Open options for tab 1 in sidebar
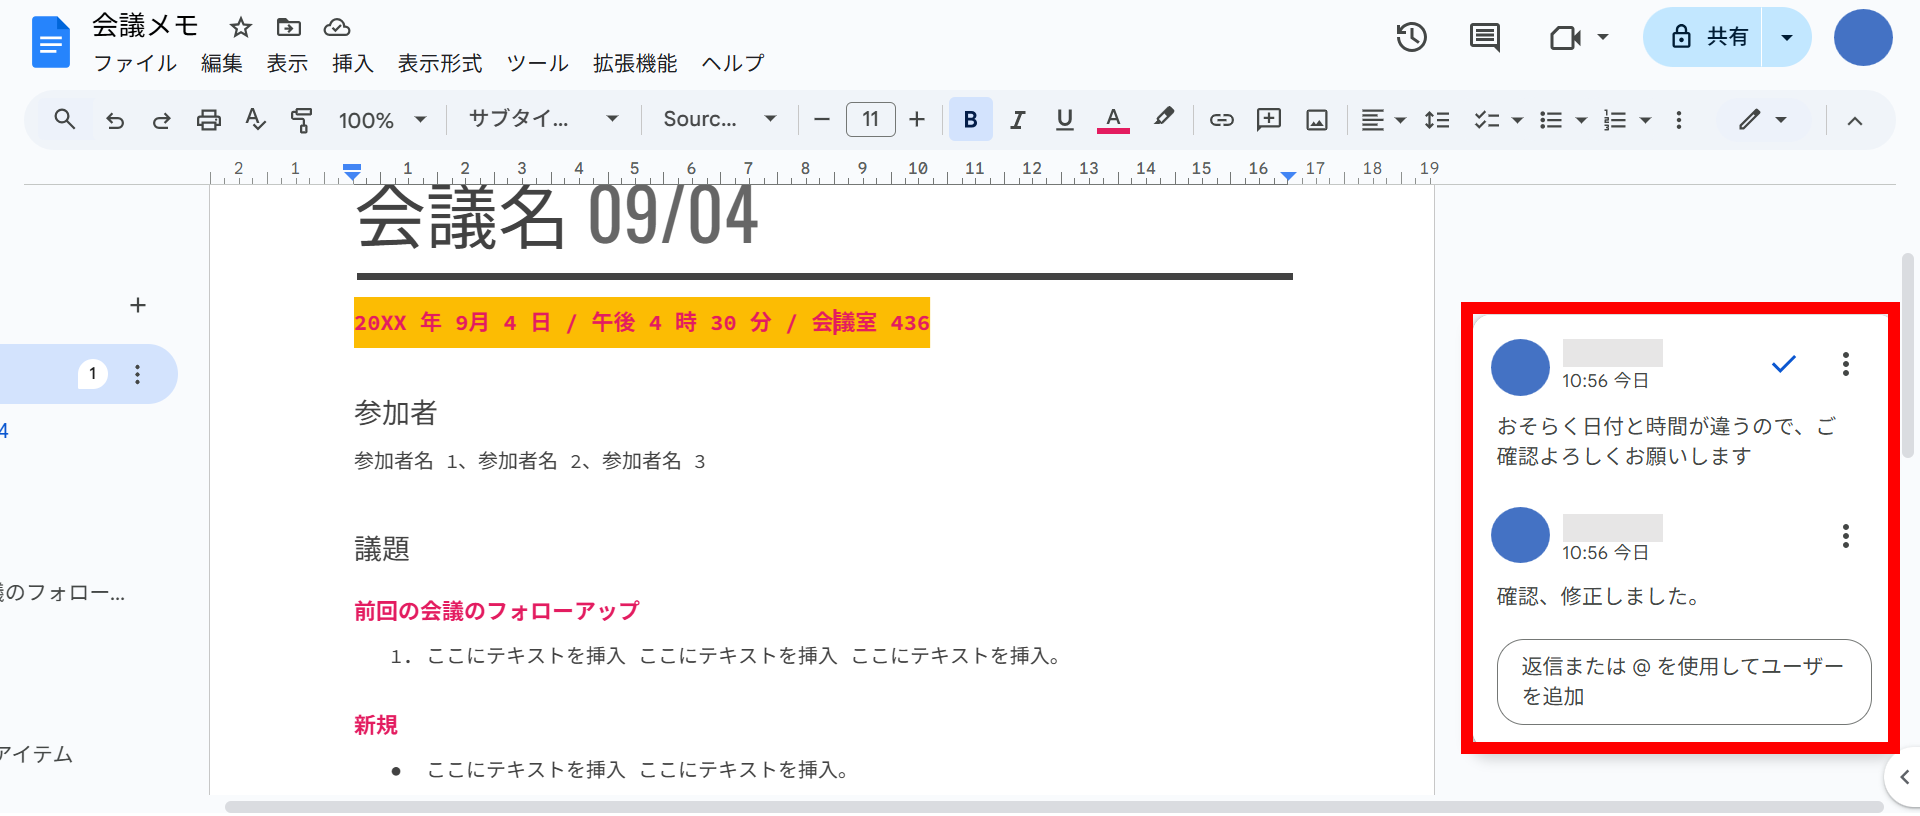 click(x=138, y=374)
